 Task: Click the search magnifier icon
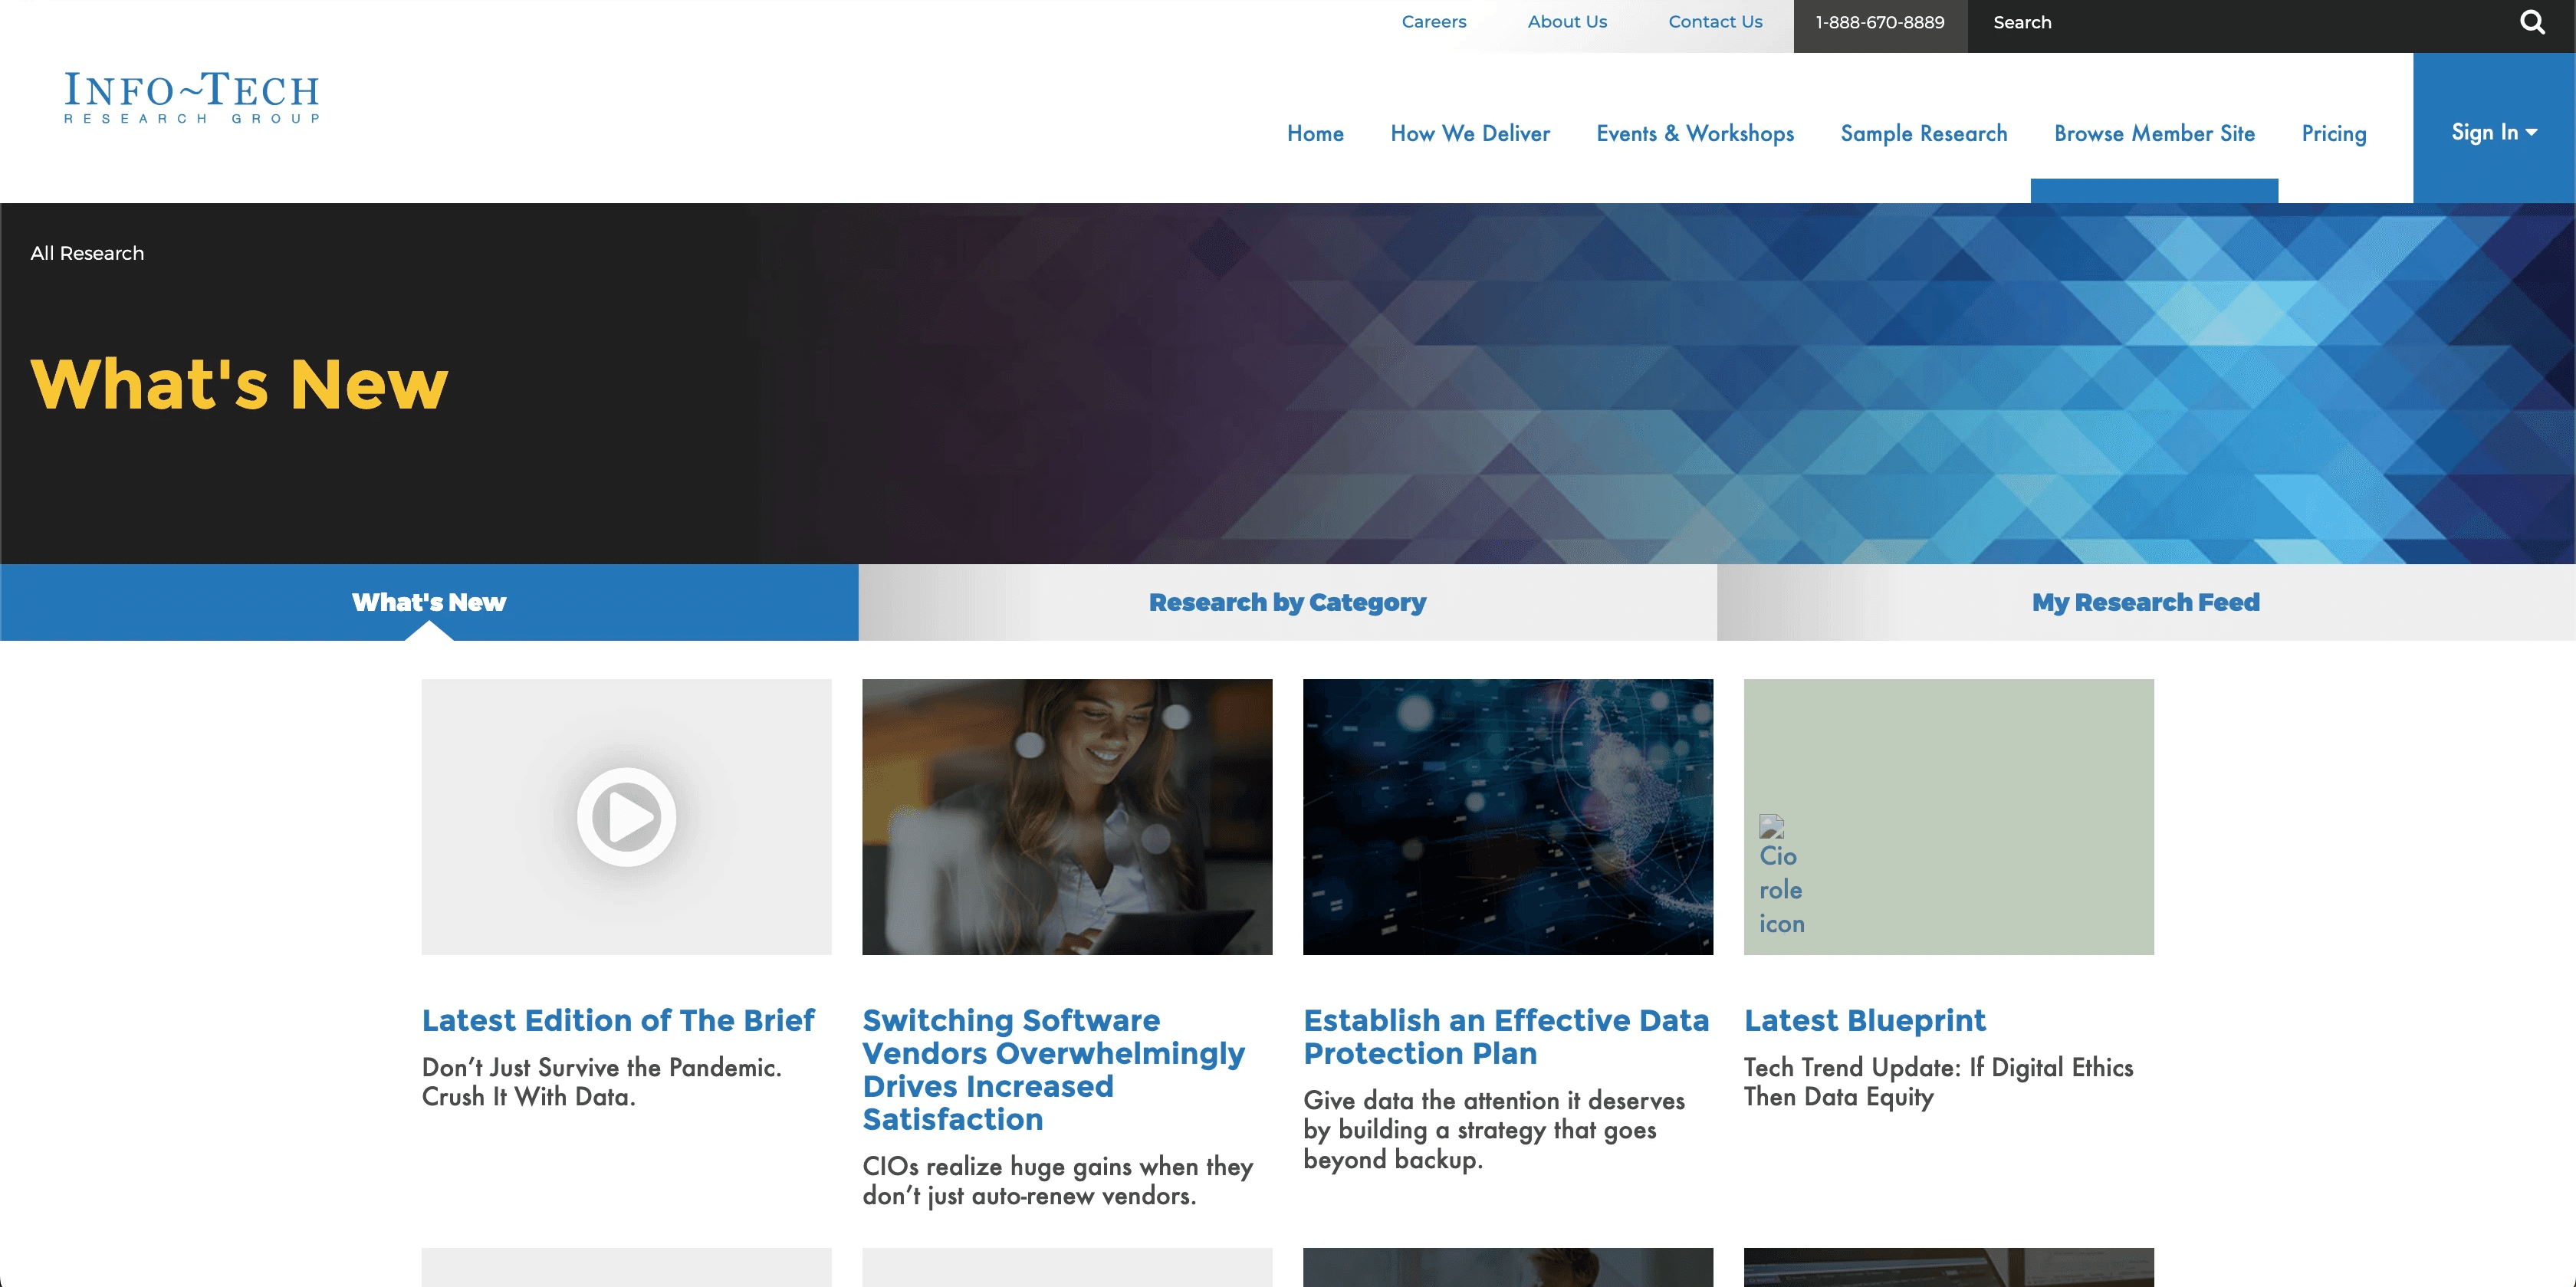point(2532,22)
